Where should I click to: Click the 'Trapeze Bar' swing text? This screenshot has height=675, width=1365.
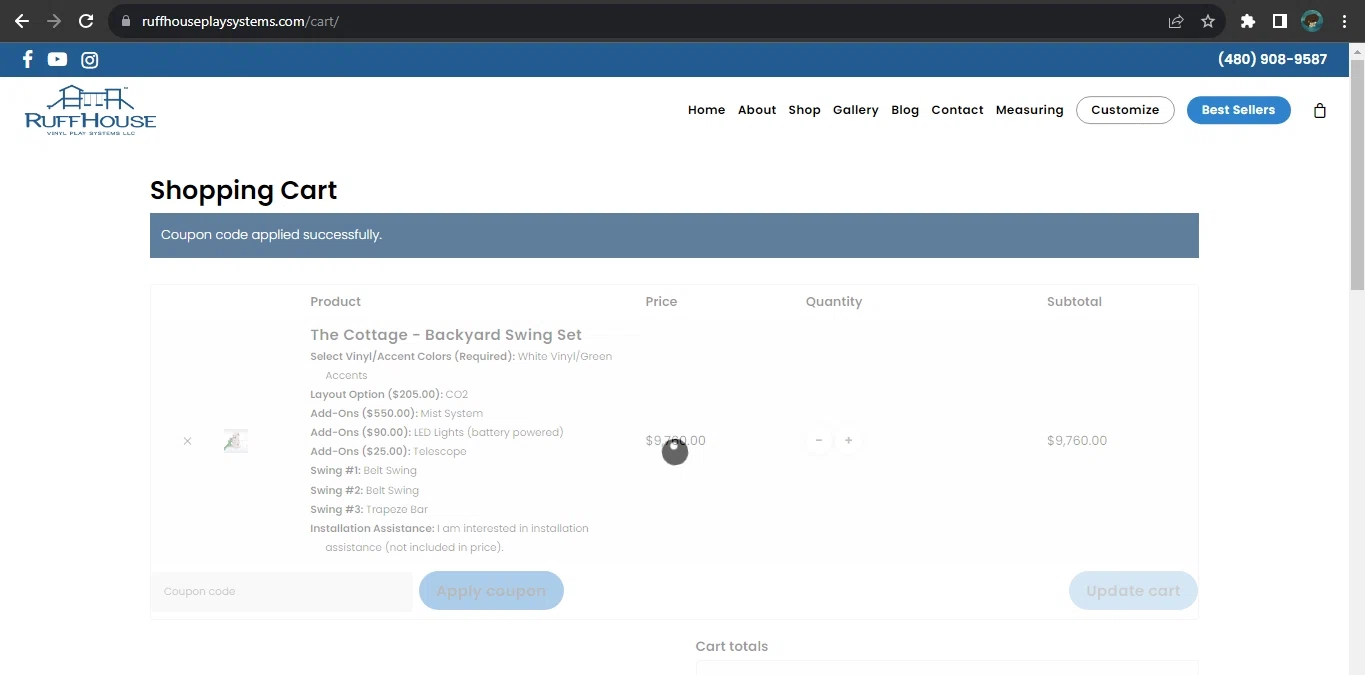397,510
